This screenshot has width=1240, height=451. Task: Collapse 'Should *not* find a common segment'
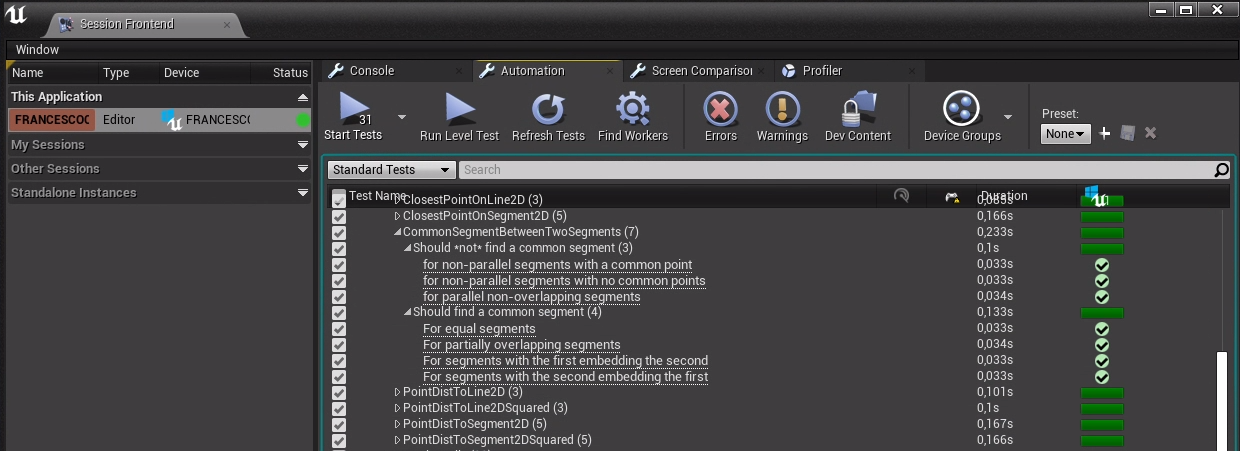(x=408, y=248)
